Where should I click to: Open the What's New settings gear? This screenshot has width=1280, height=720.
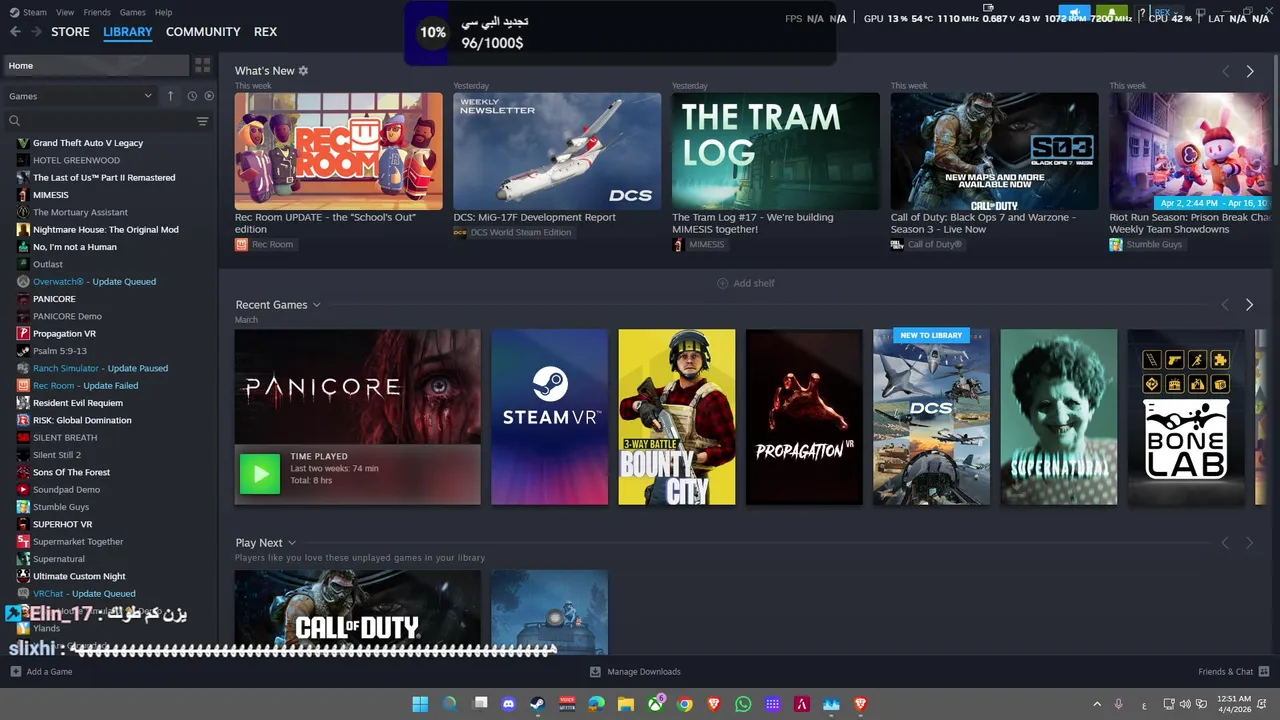tap(303, 71)
